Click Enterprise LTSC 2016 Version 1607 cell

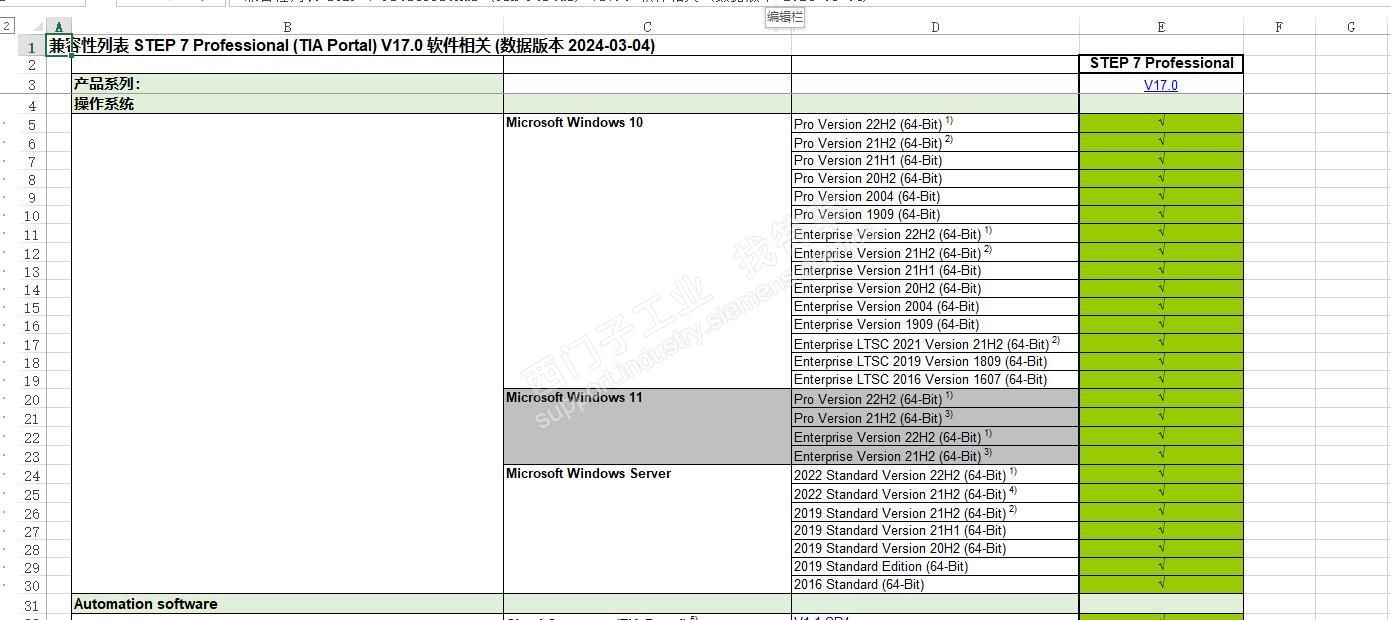pyautogui.click(x=935, y=380)
